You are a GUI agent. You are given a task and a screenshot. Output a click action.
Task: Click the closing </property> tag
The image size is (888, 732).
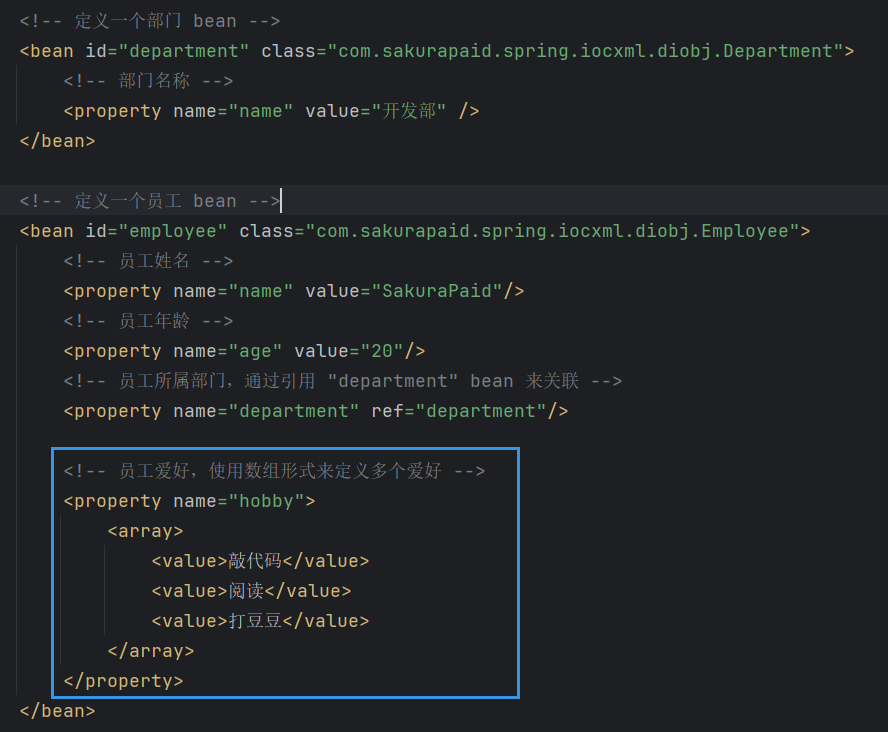click(123, 681)
